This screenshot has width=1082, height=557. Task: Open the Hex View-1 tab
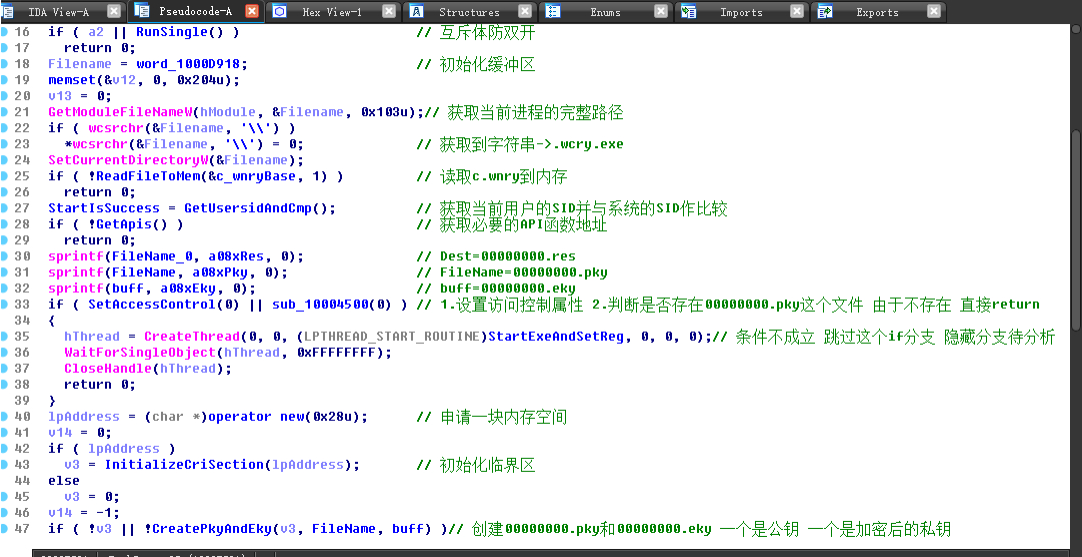click(x=332, y=12)
